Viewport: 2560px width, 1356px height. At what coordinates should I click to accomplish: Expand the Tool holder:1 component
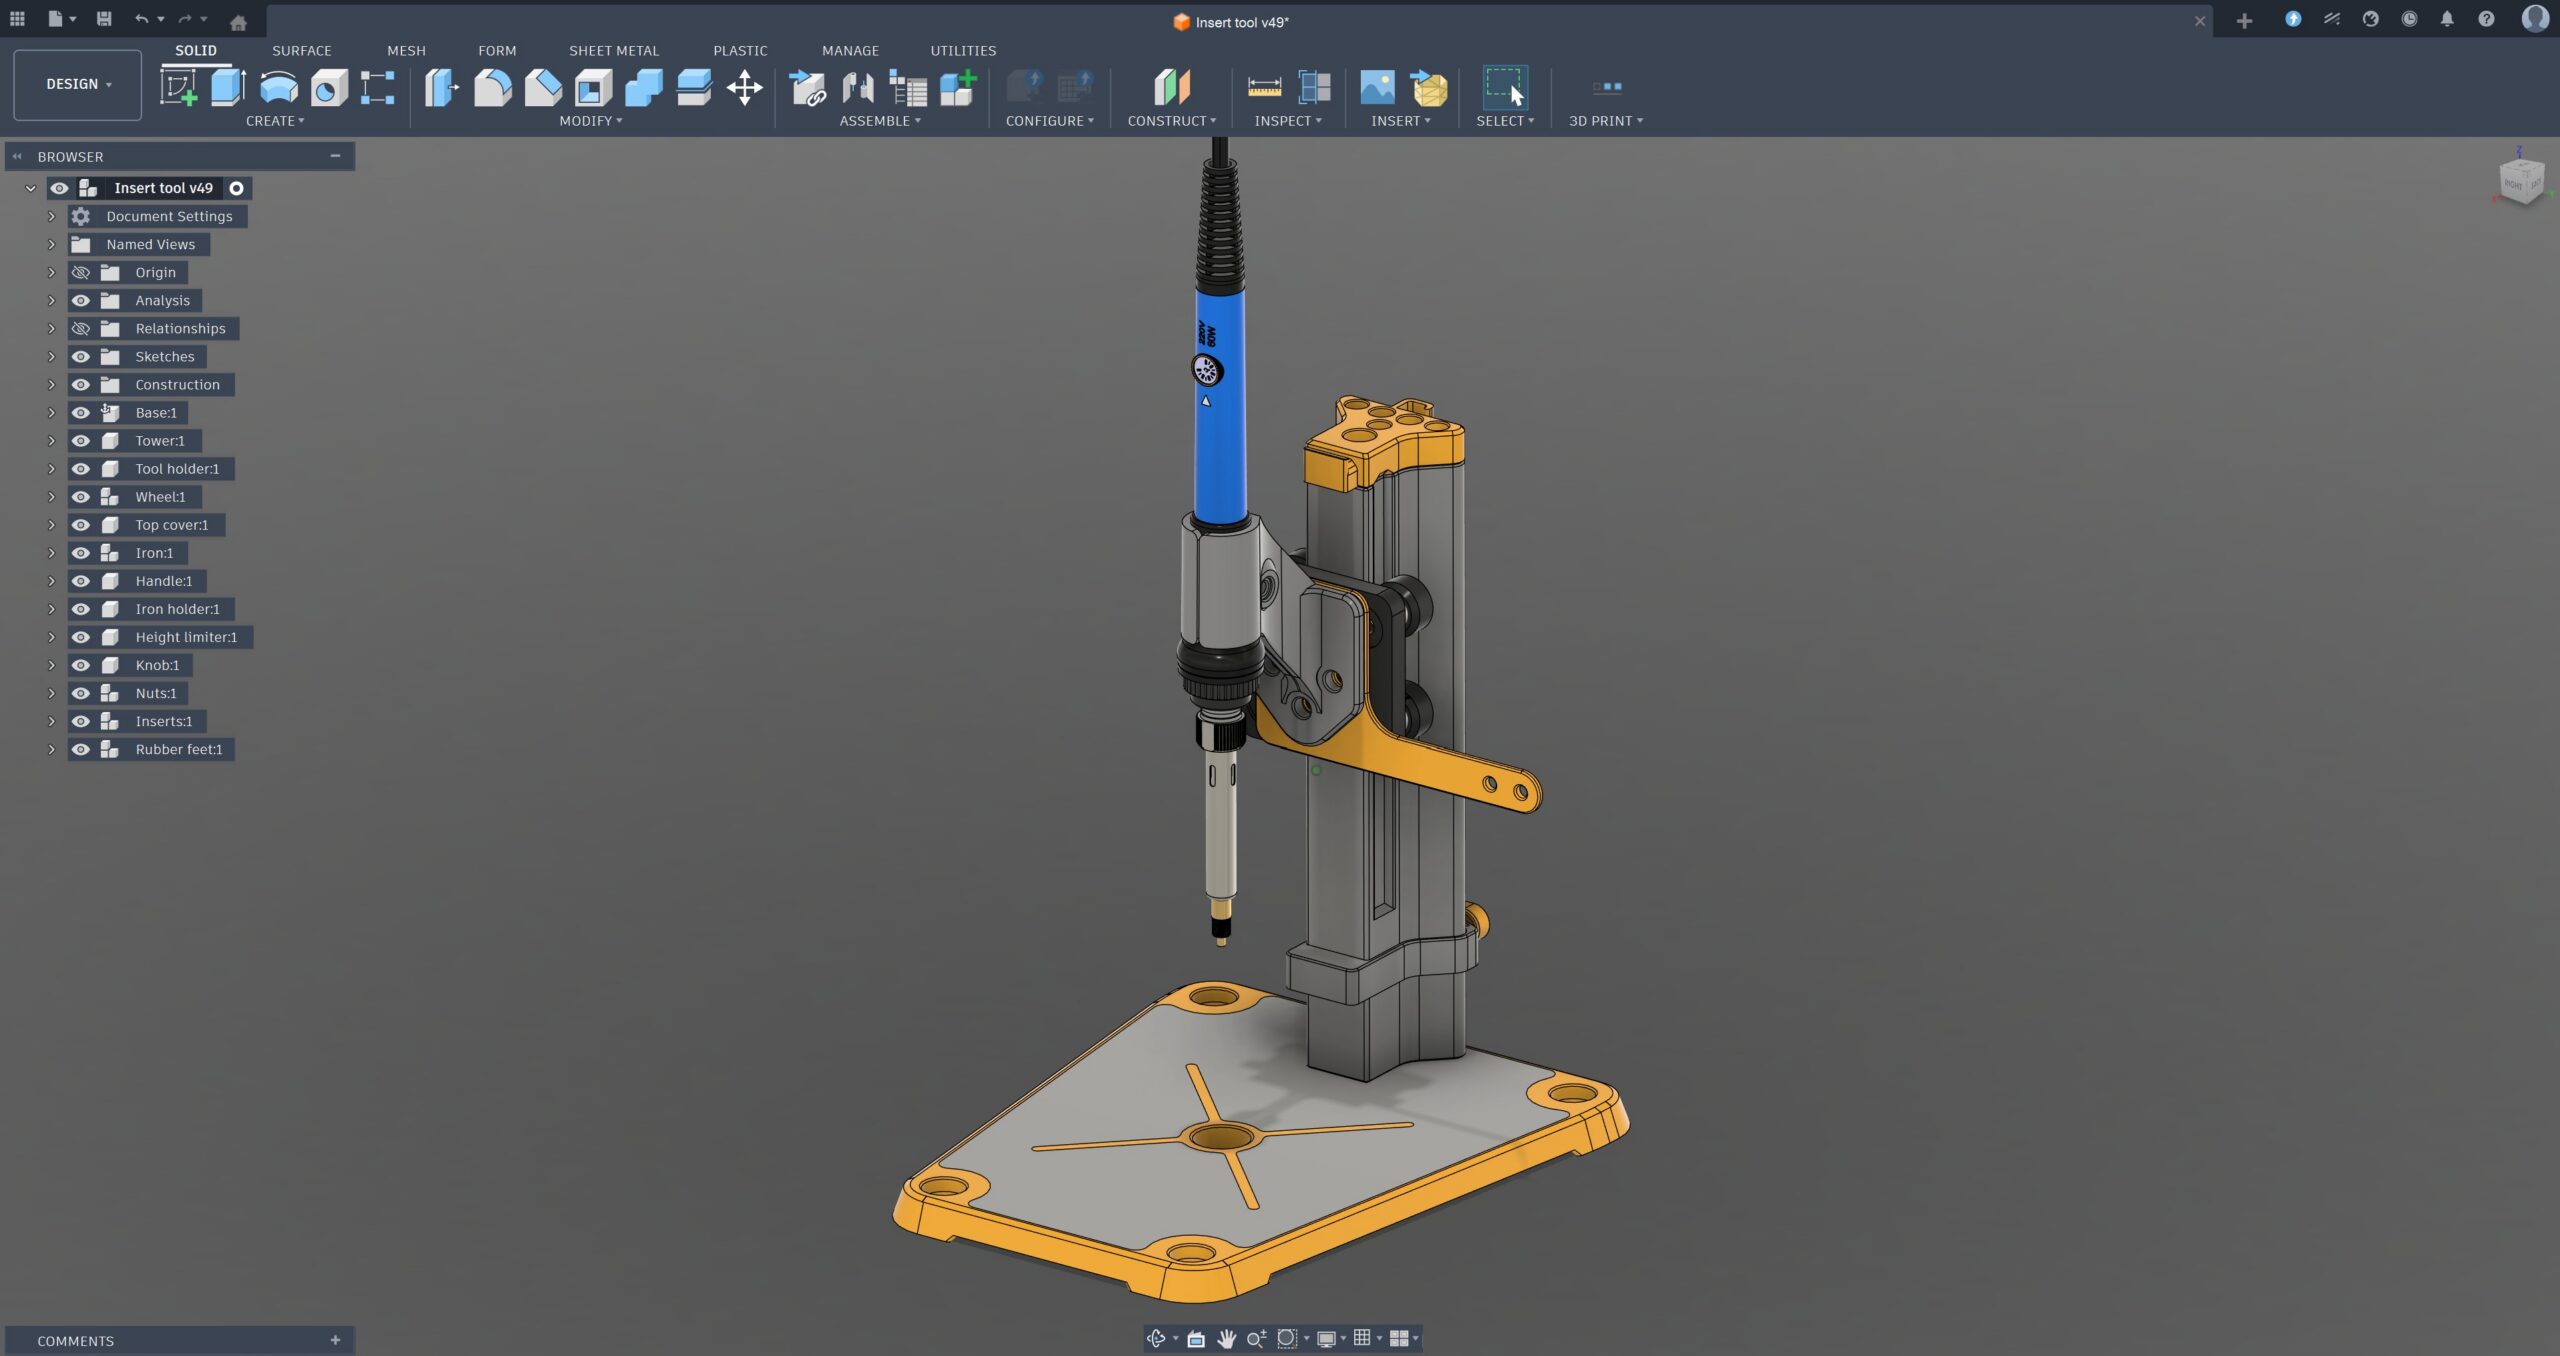(51, 468)
